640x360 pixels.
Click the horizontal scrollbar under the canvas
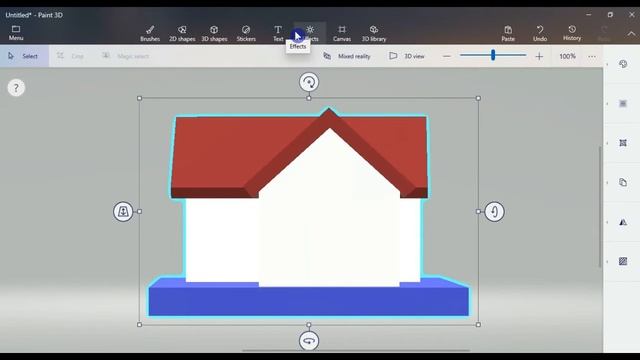(x=356, y=350)
